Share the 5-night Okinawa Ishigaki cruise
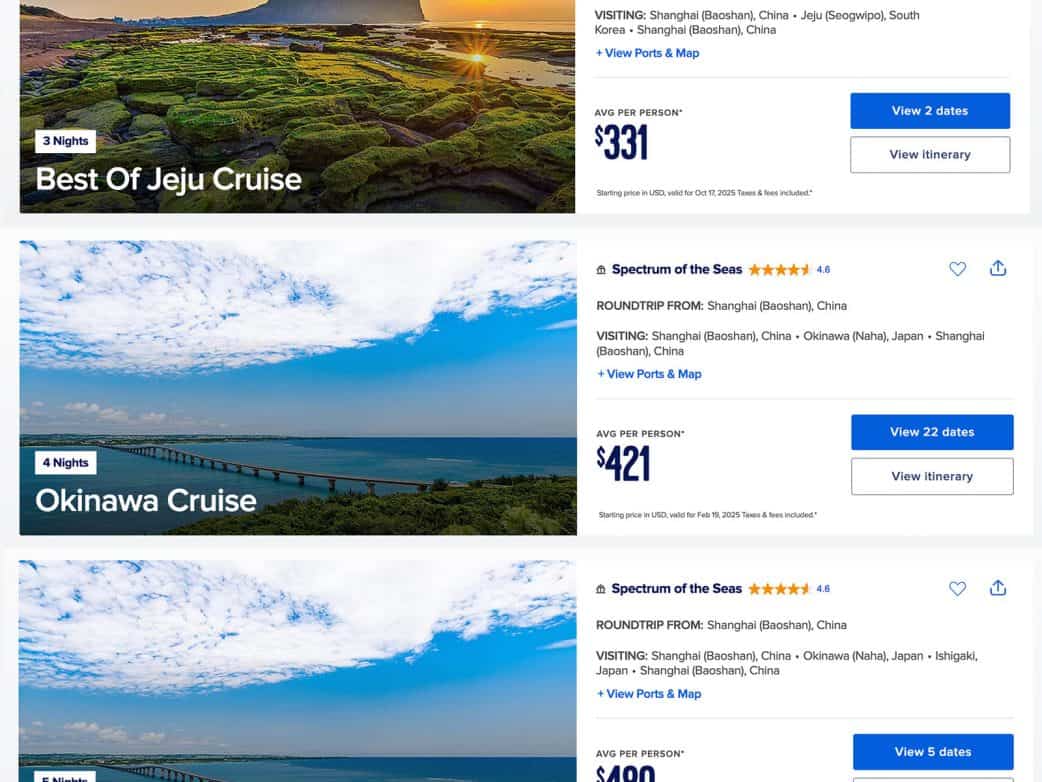The height and width of the screenshot is (782, 1042). coord(997,589)
